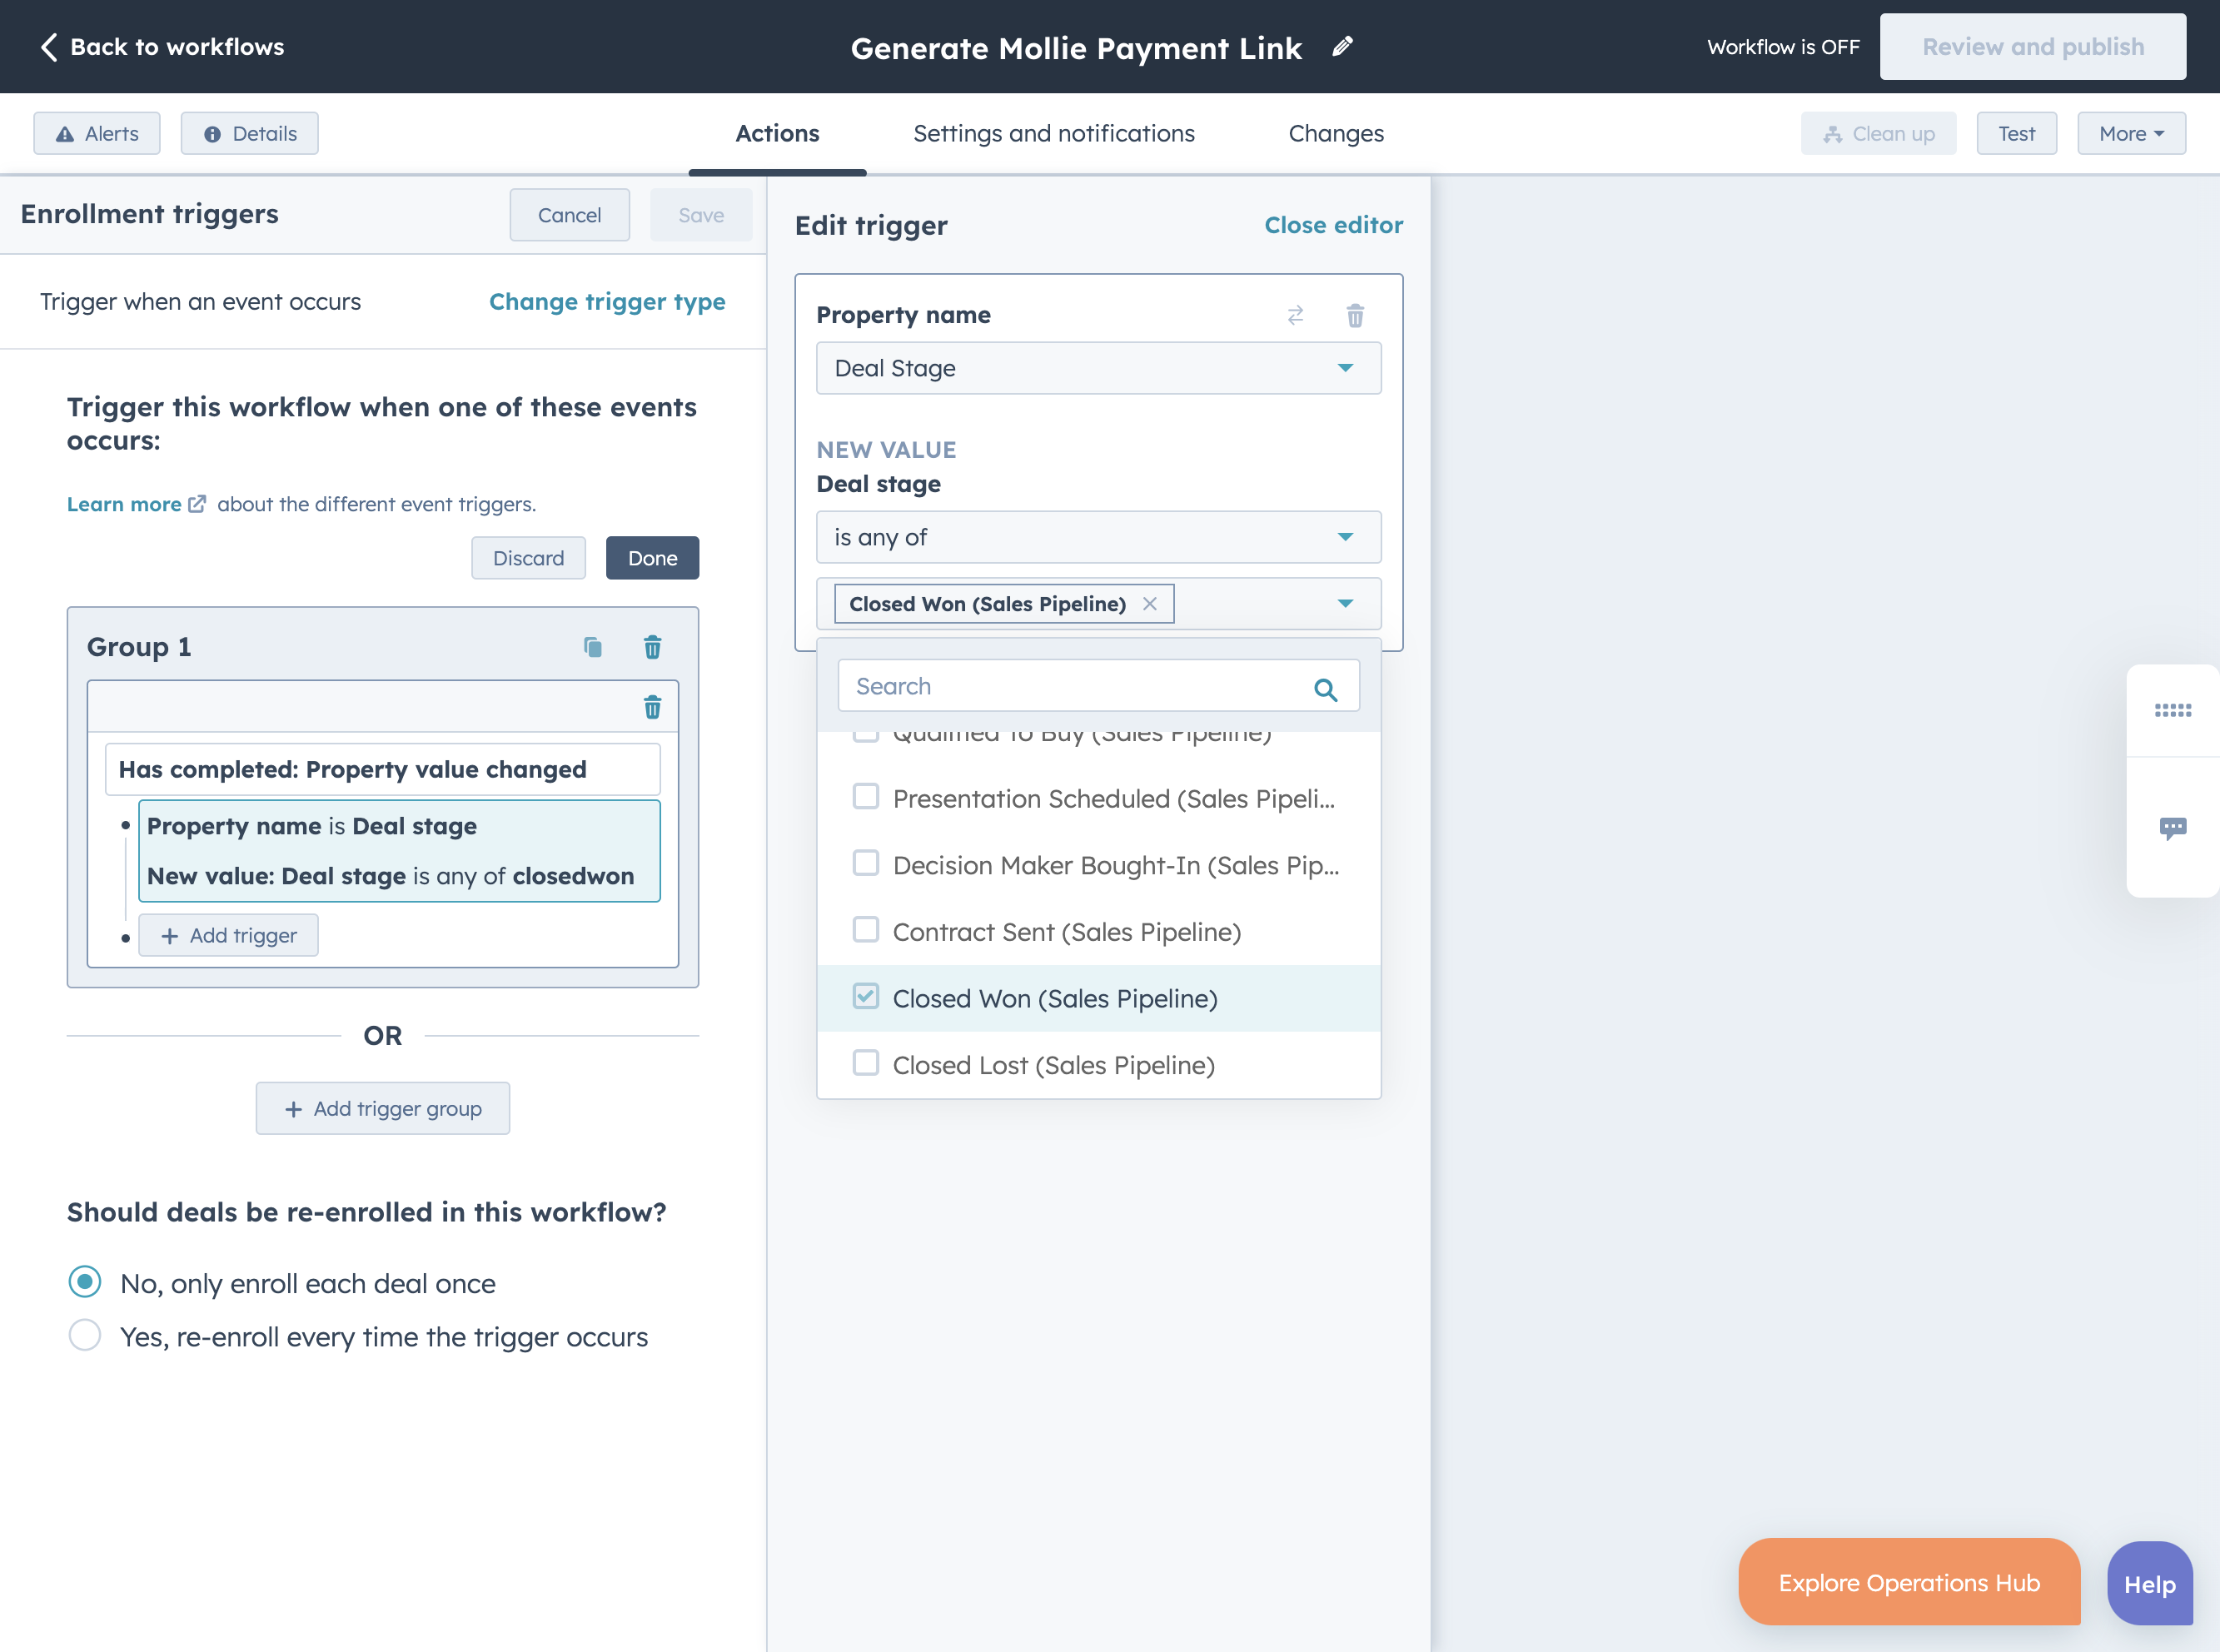Open the Alerts panel
The width and height of the screenshot is (2220, 1652).
click(97, 133)
